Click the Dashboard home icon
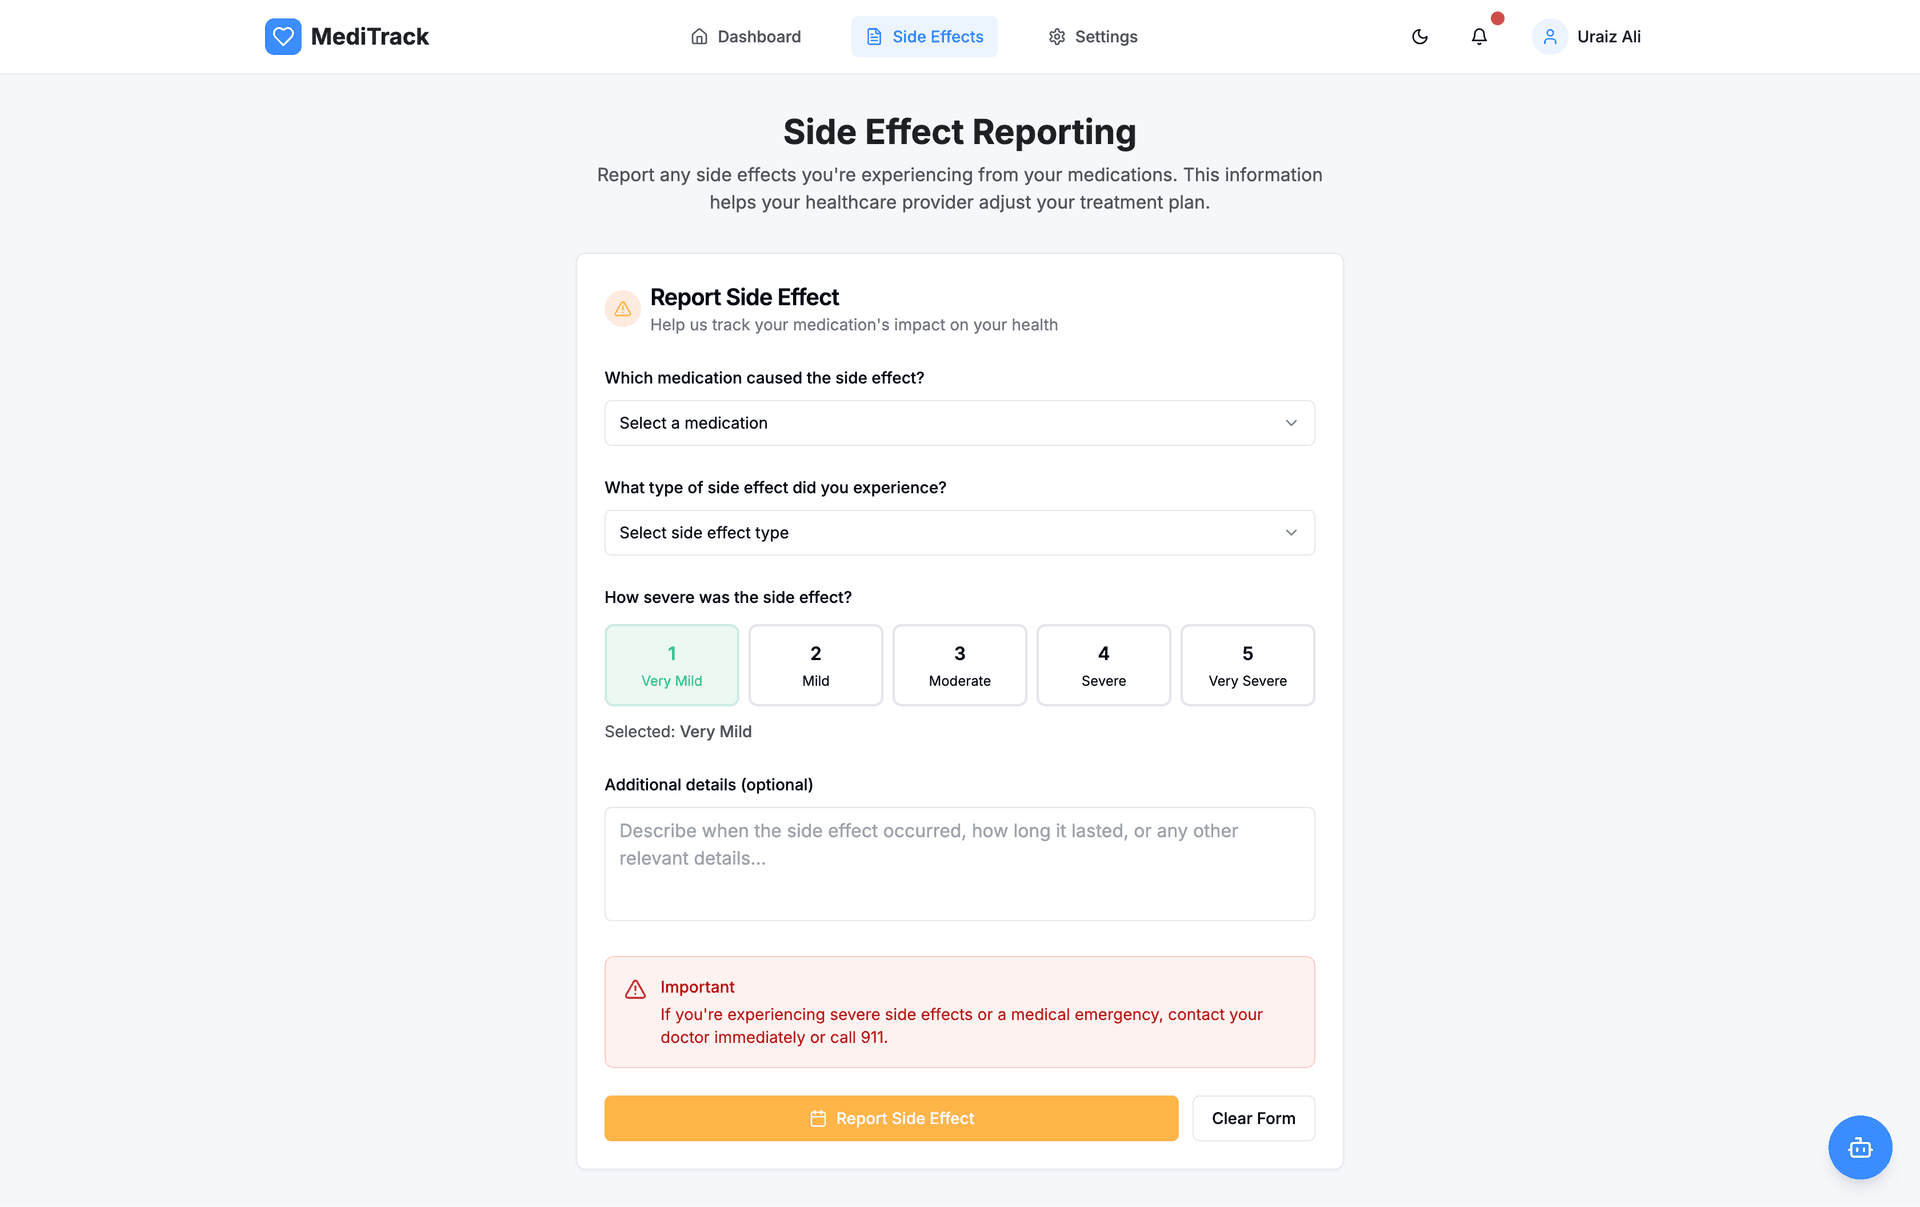Viewport: 1920px width, 1207px height. click(x=699, y=37)
